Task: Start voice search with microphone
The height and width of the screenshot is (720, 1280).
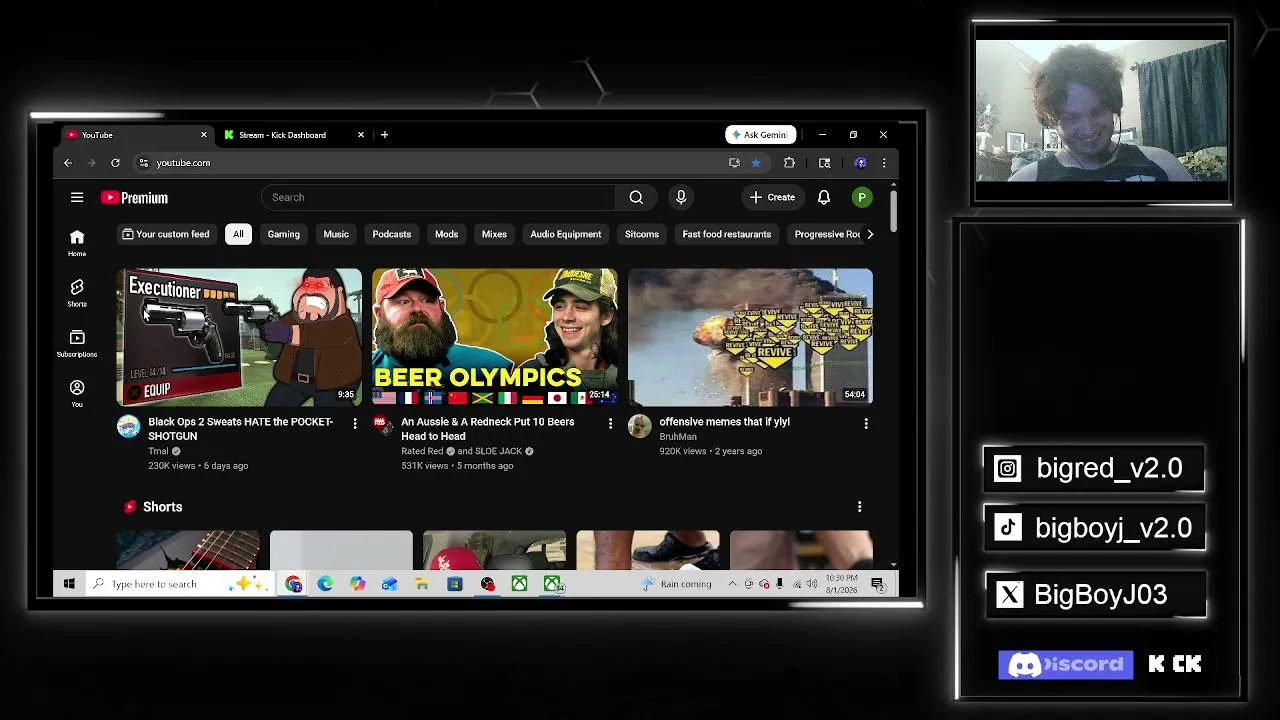Action: tap(681, 197)
